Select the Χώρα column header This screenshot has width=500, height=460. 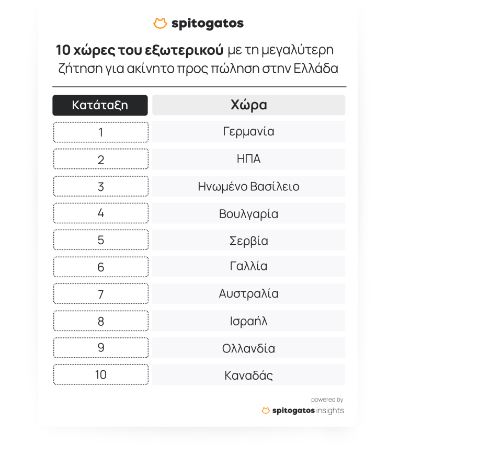click(249, 105)
